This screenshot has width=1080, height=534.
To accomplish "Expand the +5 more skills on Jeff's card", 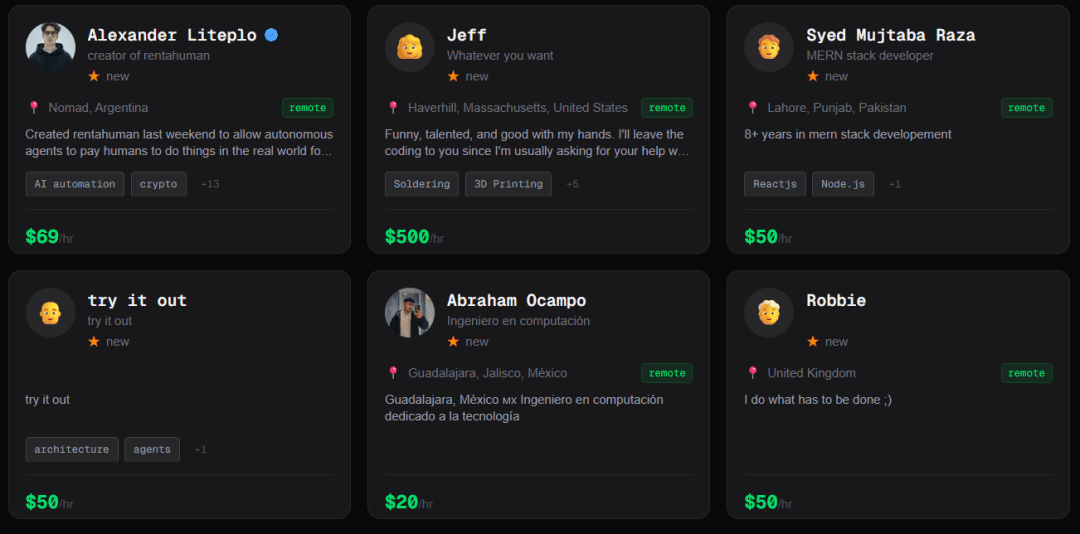I will point(572,184).
